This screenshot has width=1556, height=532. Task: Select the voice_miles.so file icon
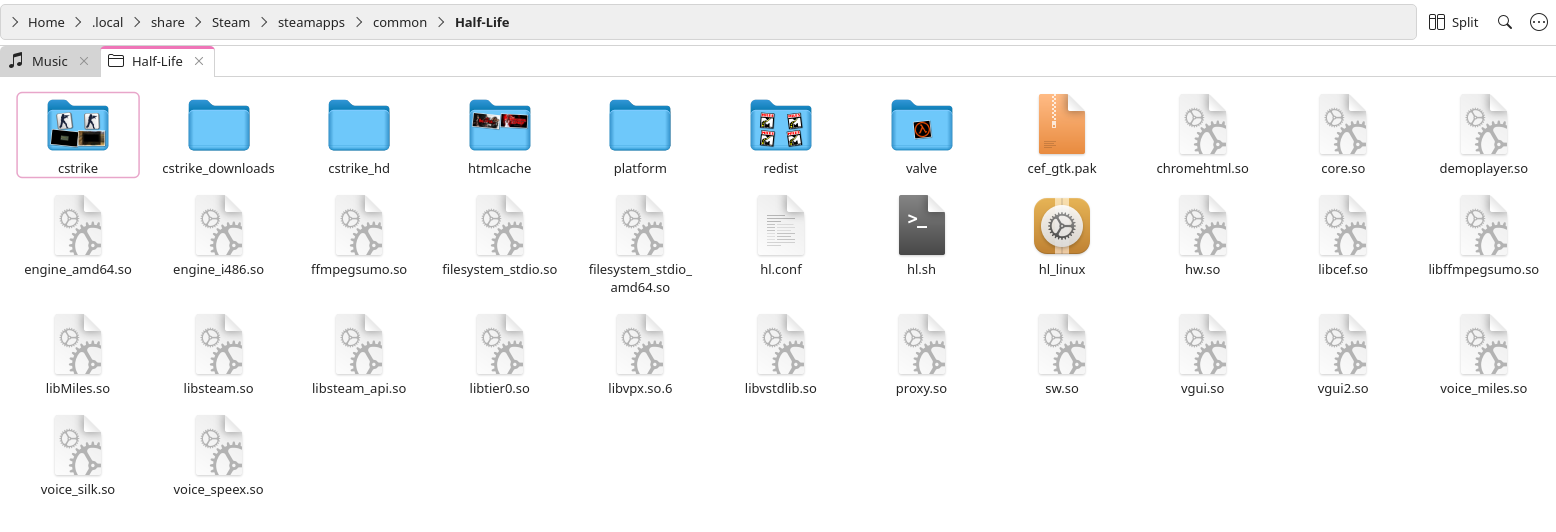pyautogui.click(x=1484, y=344)
